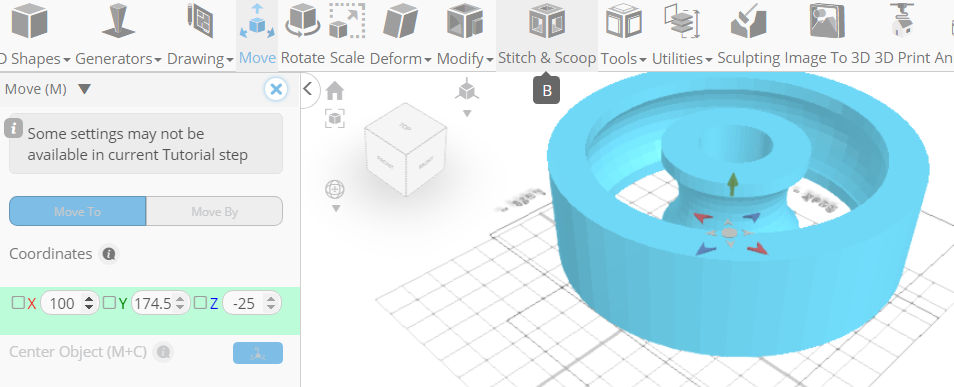Click the Image To 3D label
The image size is (954, 387).
(827, 58)
